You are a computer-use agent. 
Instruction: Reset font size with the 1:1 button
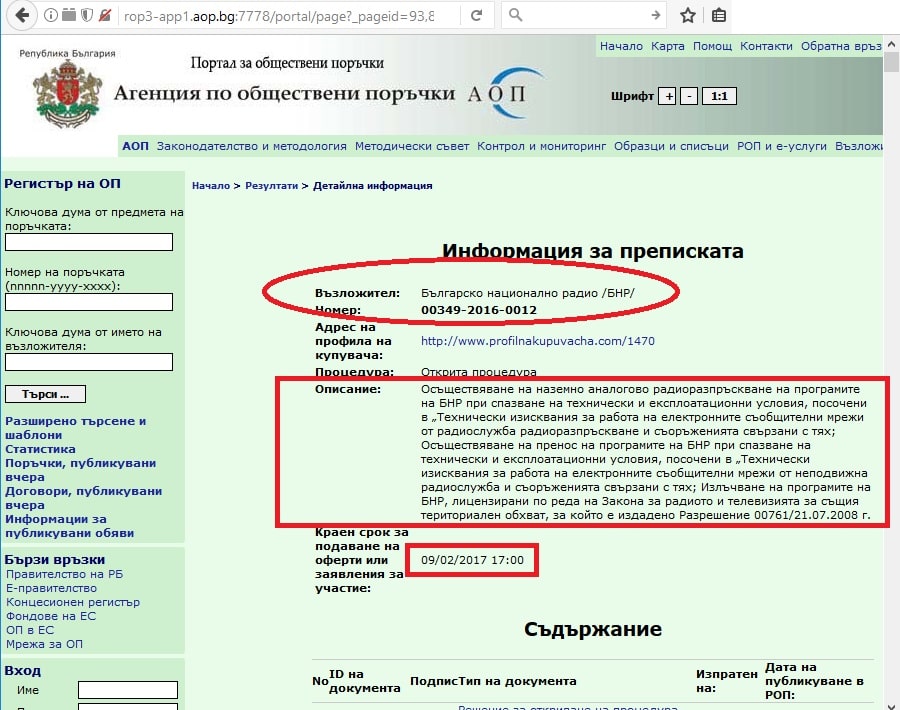[719, 96]
